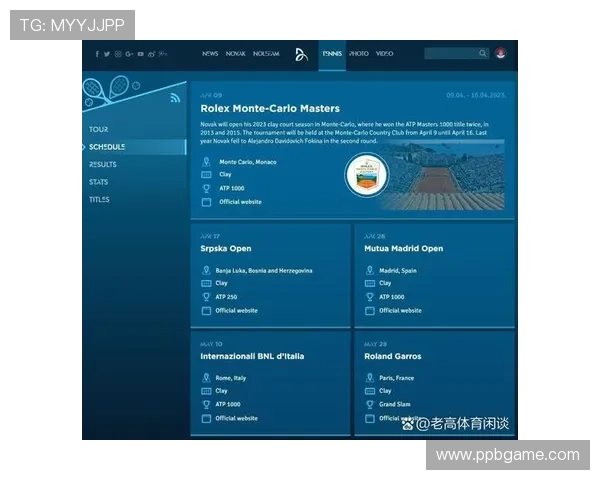
Task: Click calendar icon in Monte-Carlo card
Action: pos(206,202)
